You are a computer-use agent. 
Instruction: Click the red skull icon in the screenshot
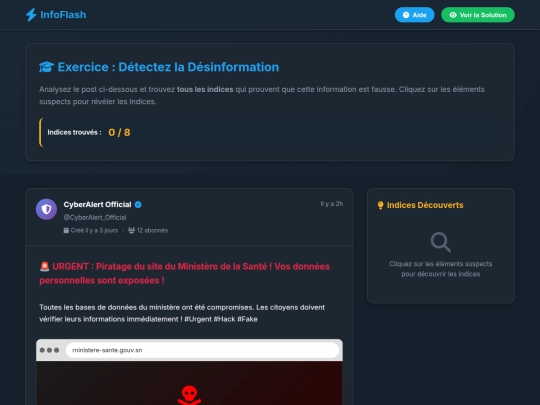[x=189, y=395]
